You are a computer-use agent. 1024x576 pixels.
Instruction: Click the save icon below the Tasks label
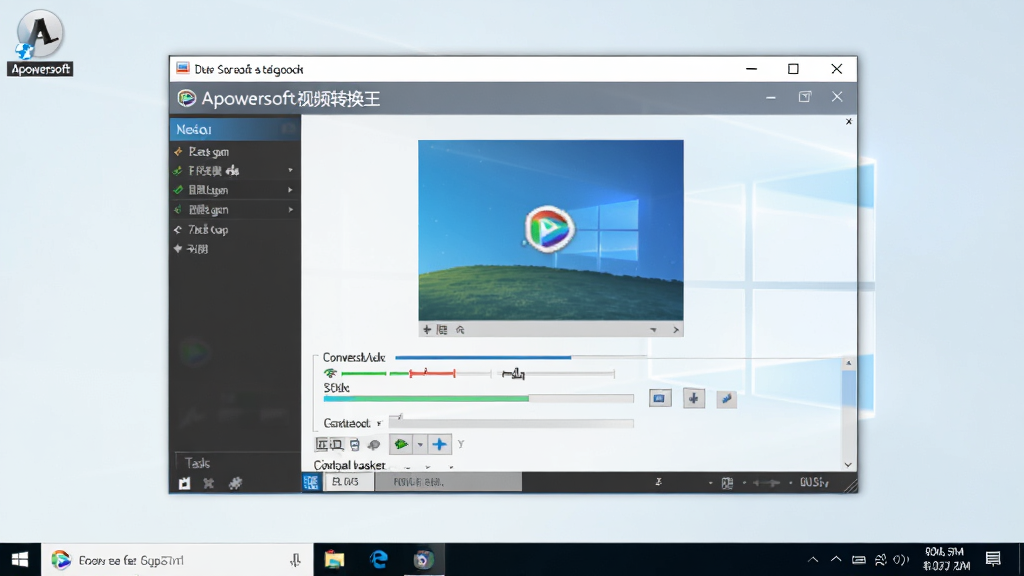[x=185, y=483]
